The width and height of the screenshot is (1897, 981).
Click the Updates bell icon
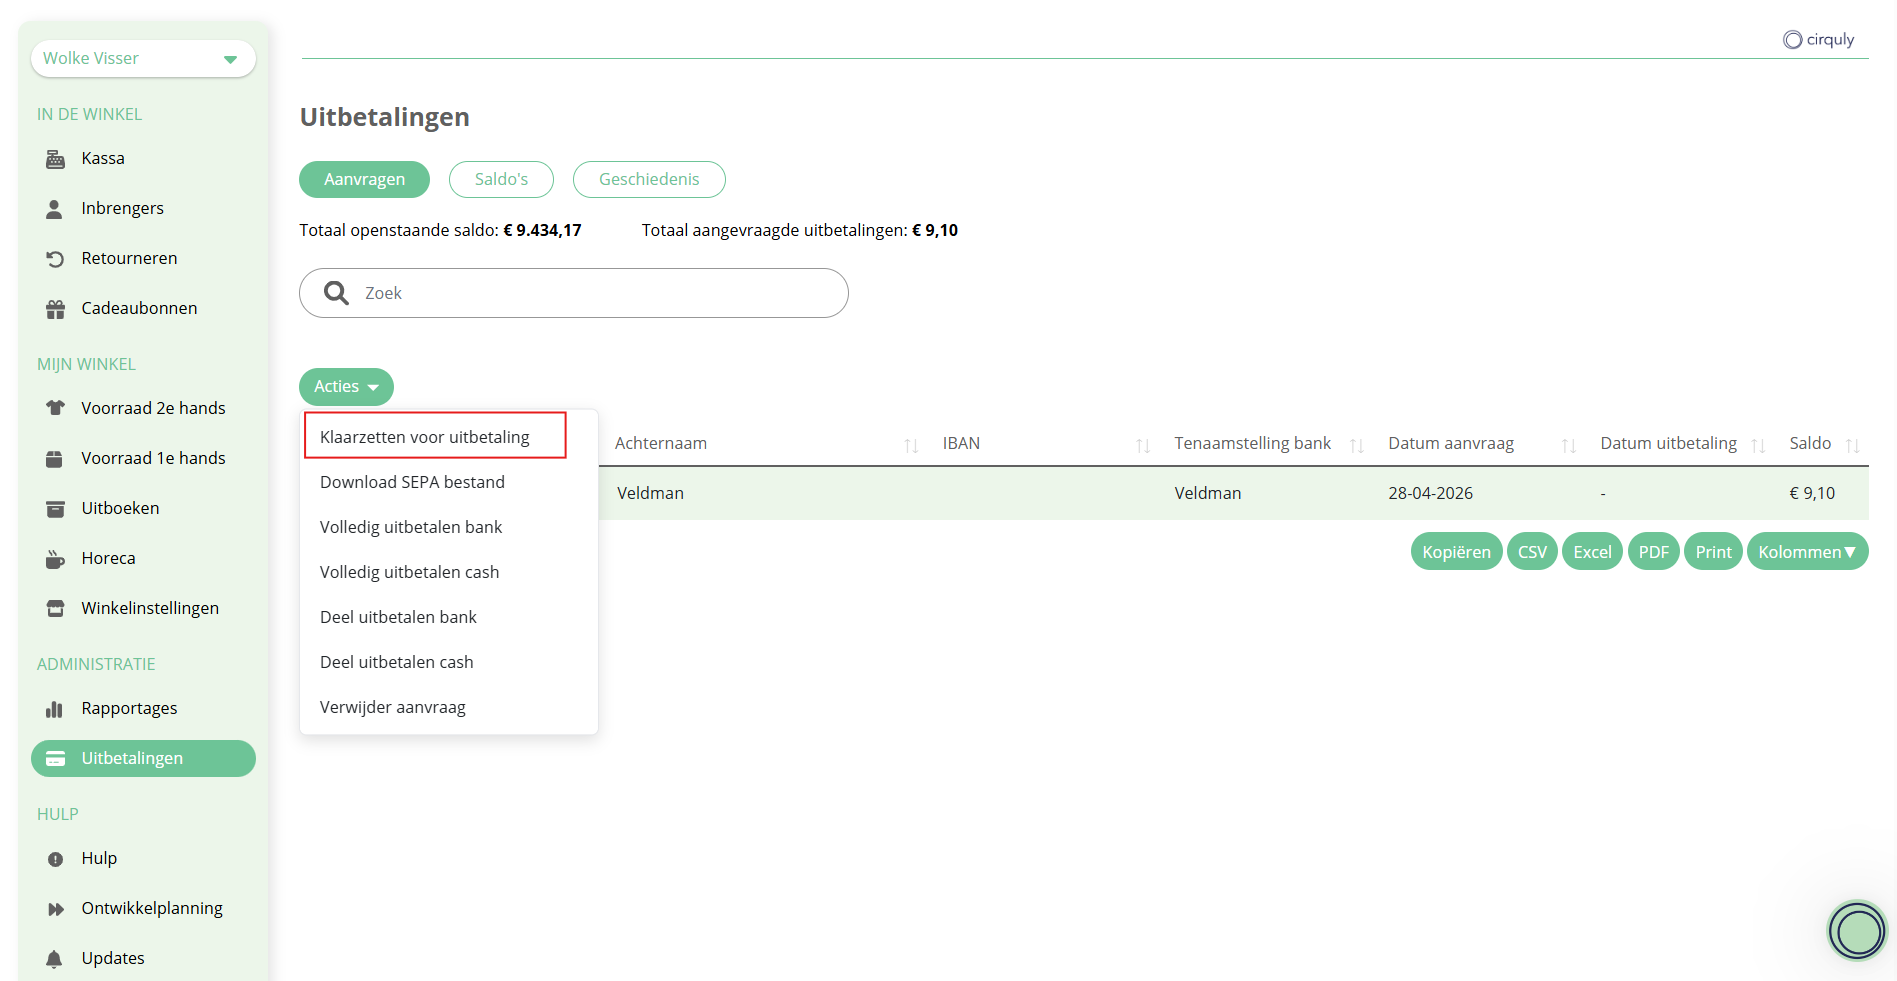pos(55,959)
